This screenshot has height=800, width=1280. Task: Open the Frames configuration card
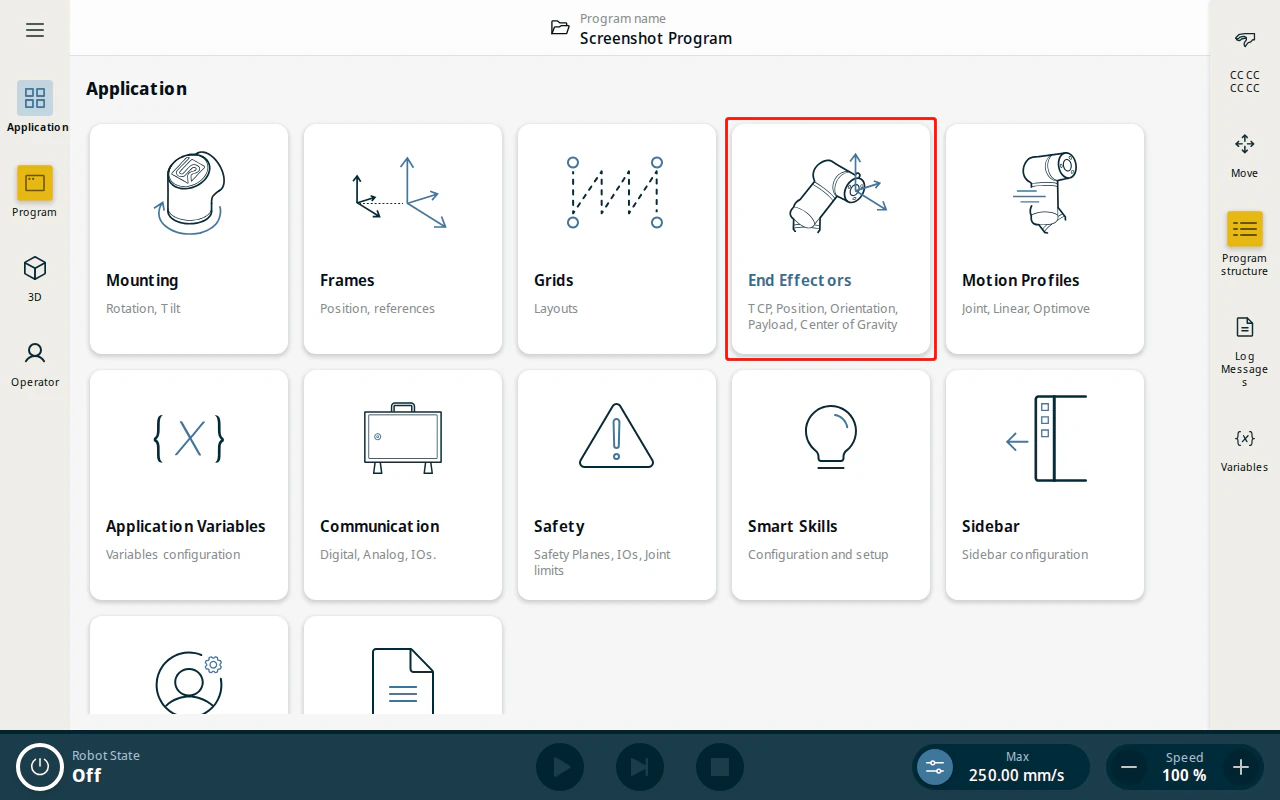pyautogui.click(x=403, y=239)
